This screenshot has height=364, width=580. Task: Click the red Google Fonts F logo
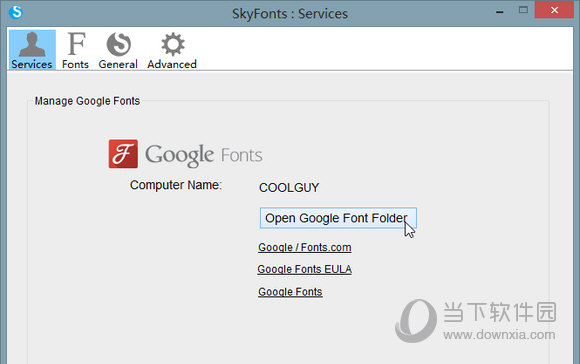pos(123,154)
